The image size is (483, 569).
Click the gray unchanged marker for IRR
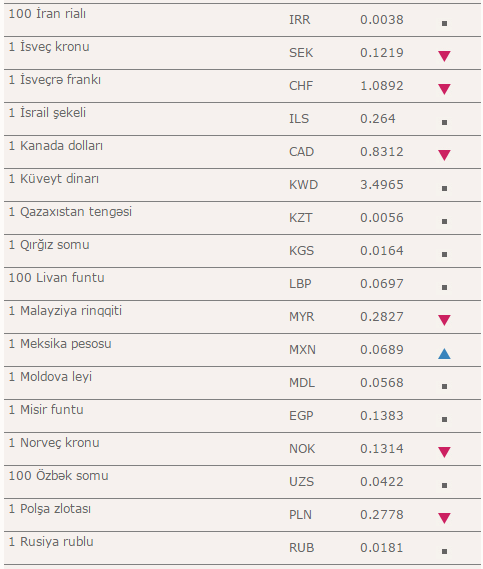tap(444, 24)
